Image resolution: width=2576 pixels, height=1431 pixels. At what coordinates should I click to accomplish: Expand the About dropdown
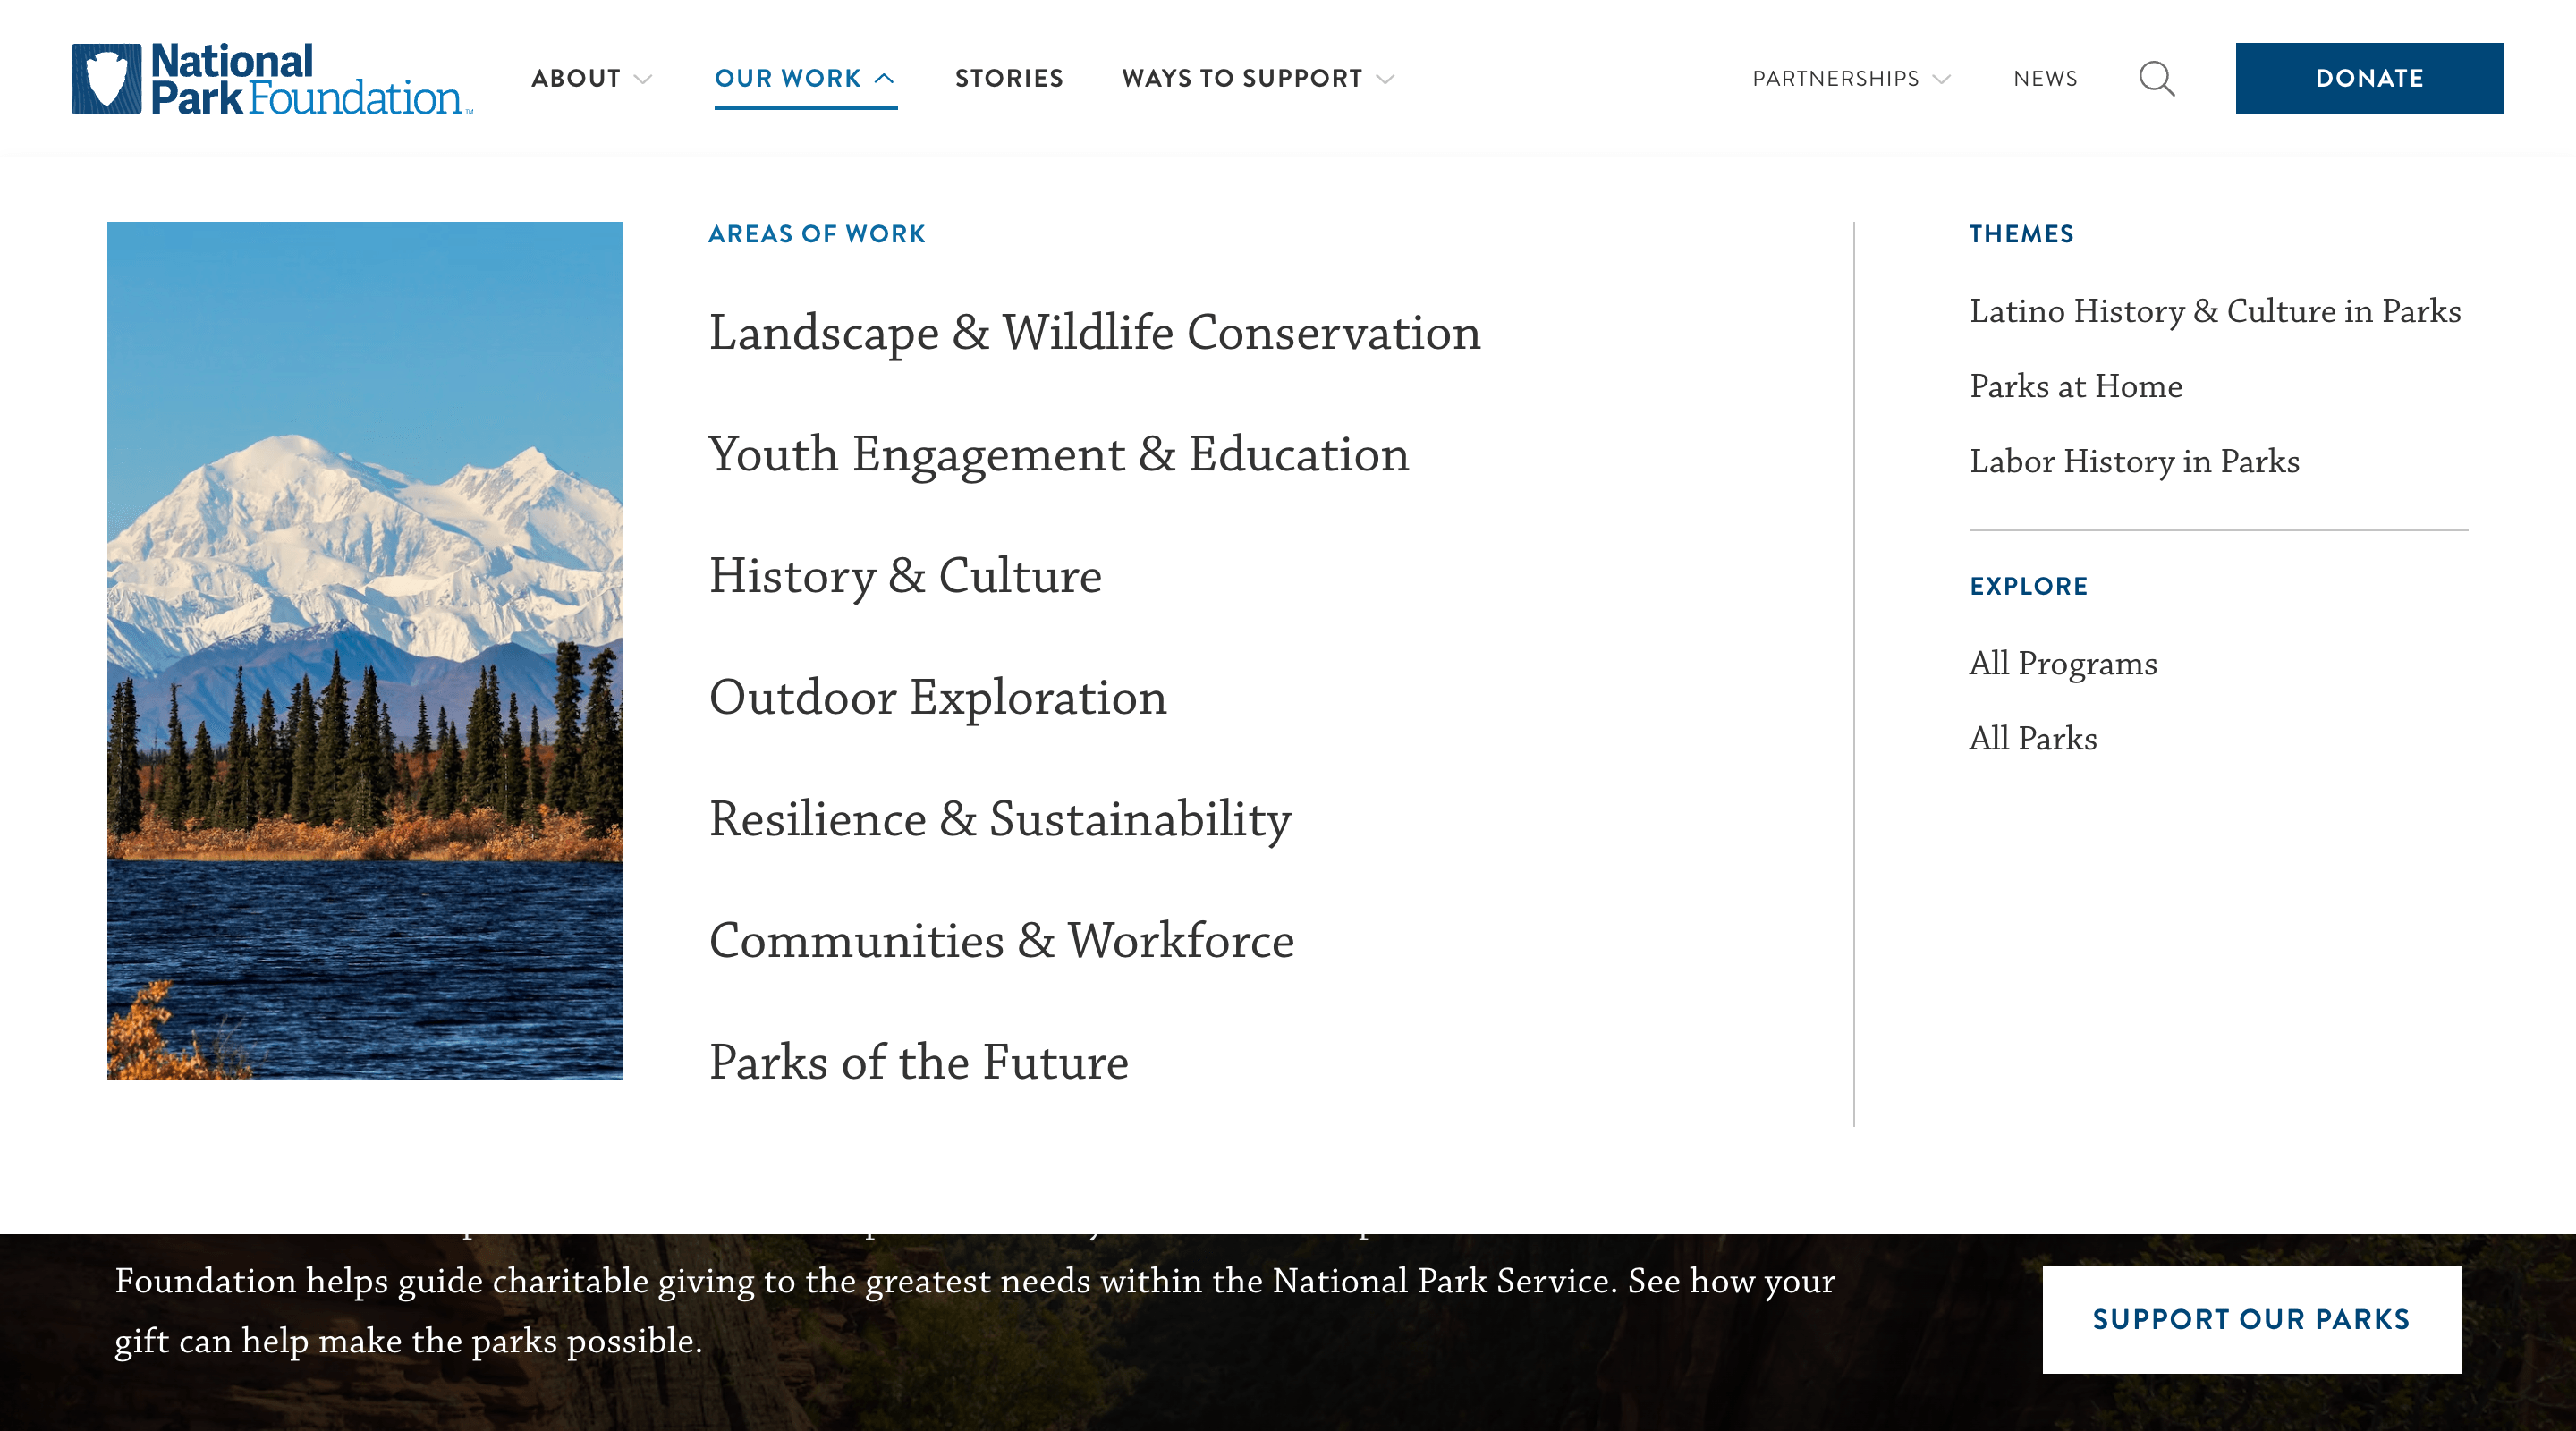[592, 79]
